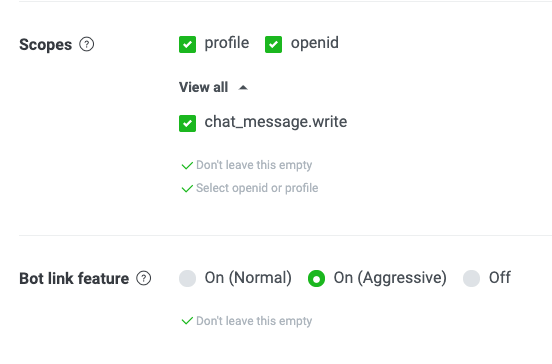Screen dimensions: 552x364
Task: Click the 'Select openid or profile' validation message
Action: (257, 188)
